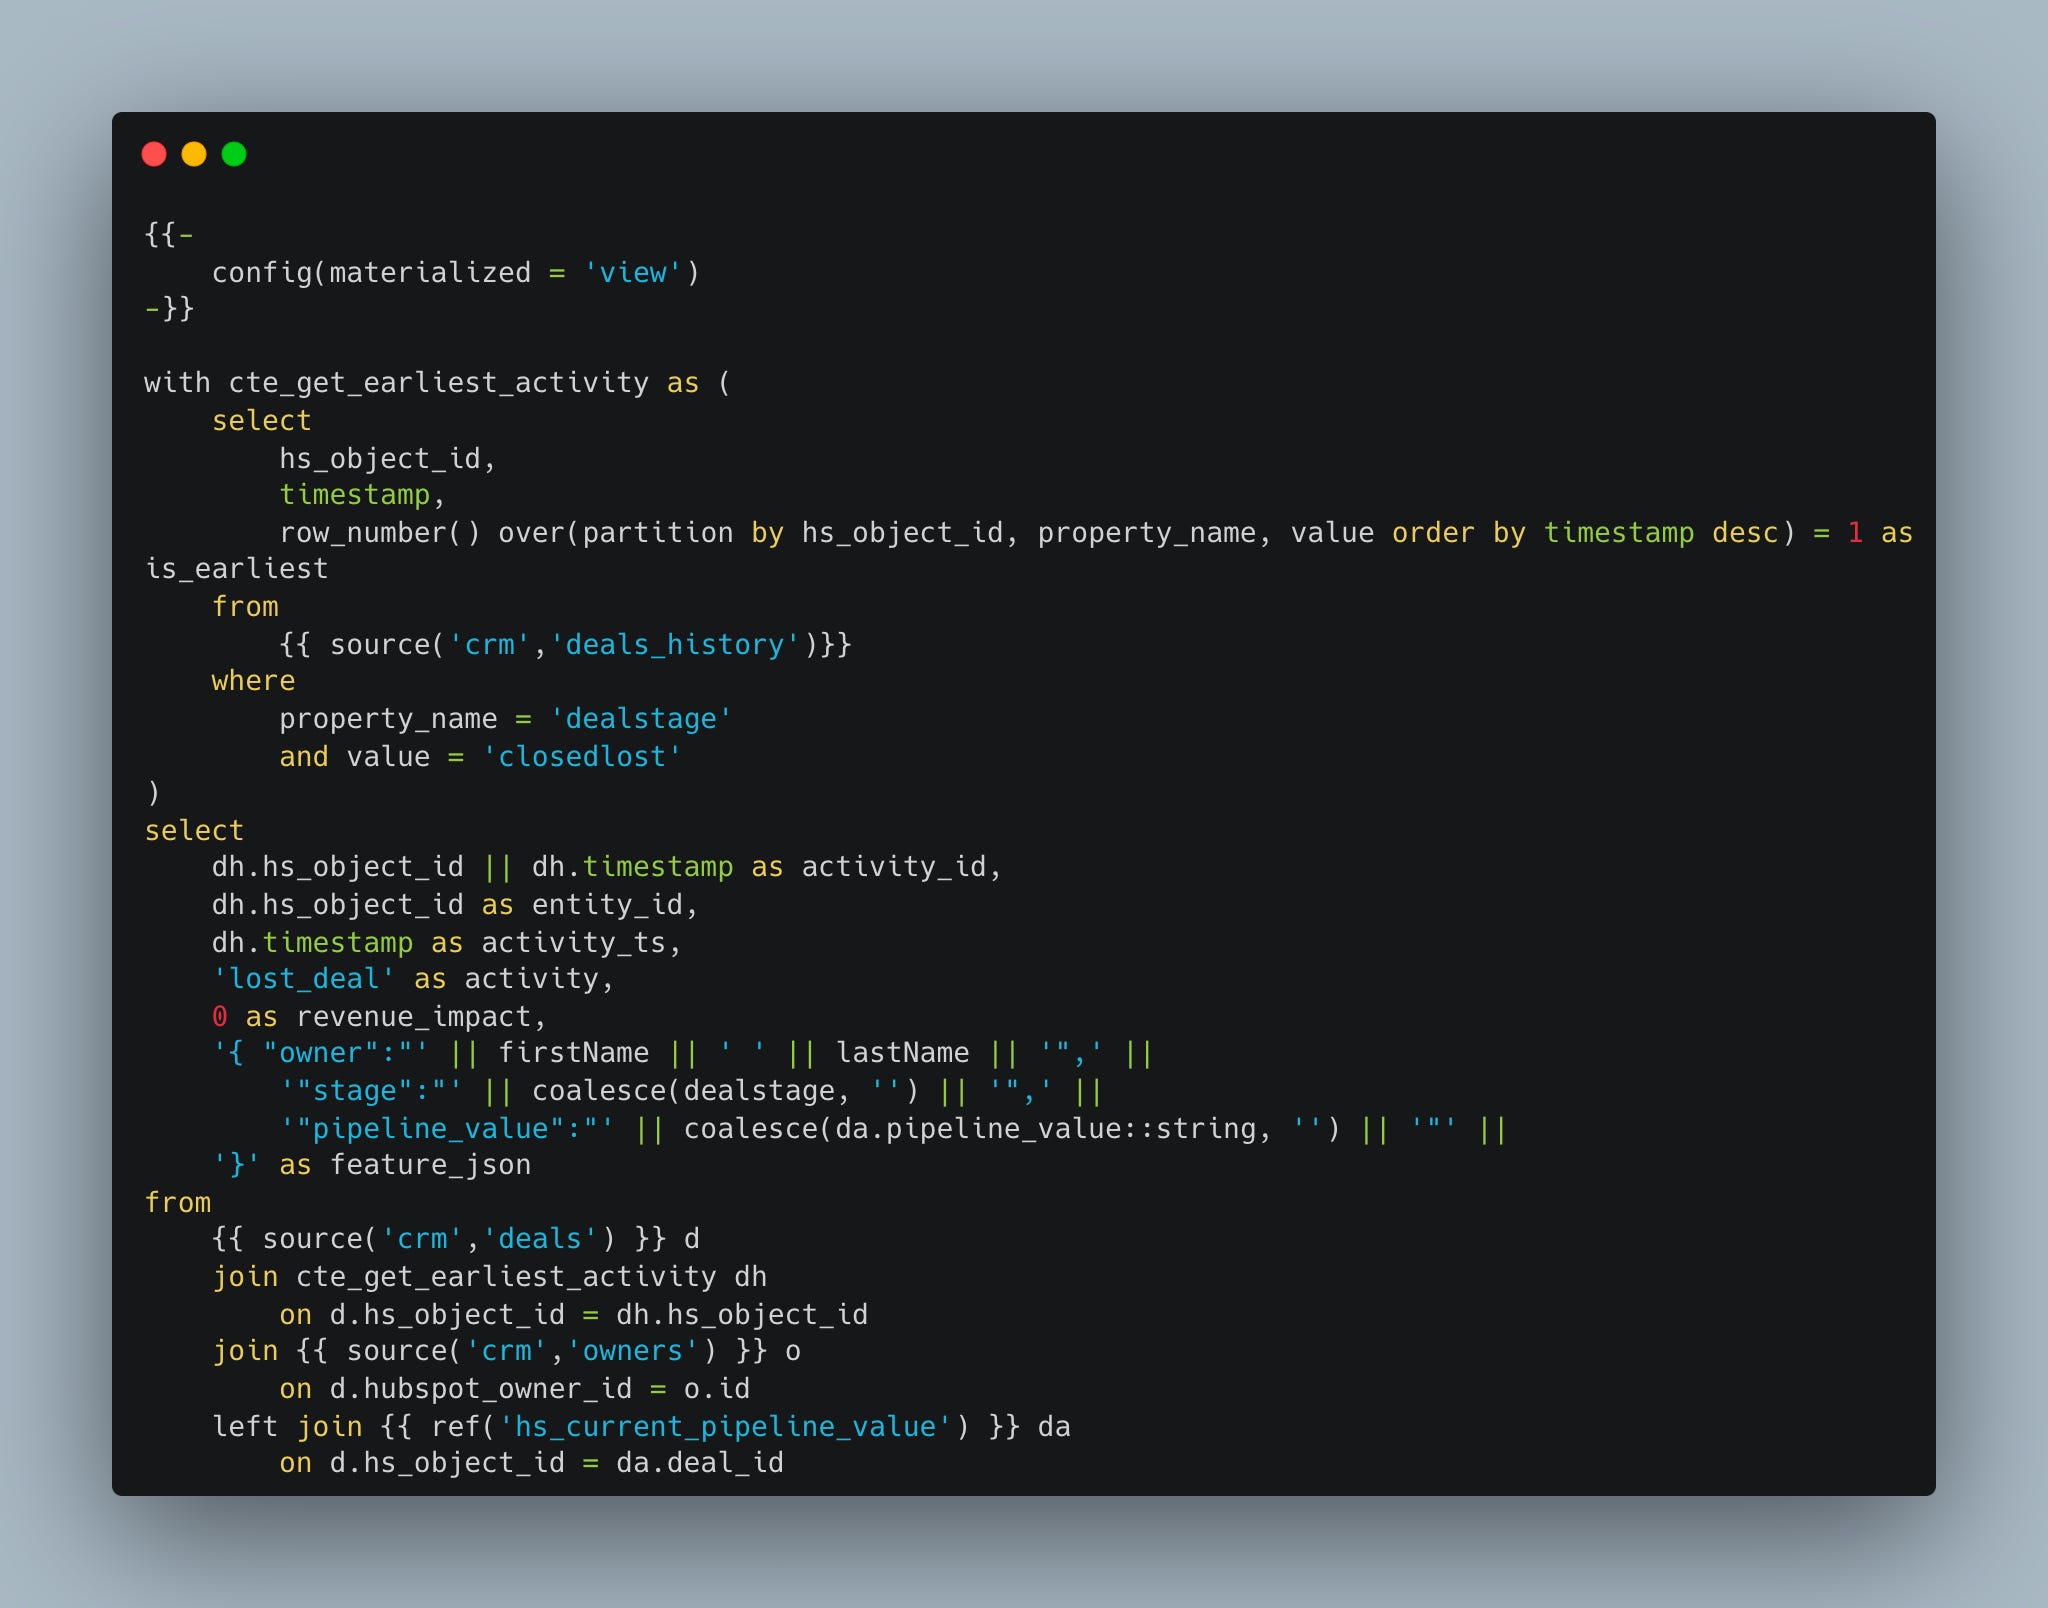Click the feature_json alias text
The height and width of the screenshot is (1608, 2048).
[x=432, y=1164]
